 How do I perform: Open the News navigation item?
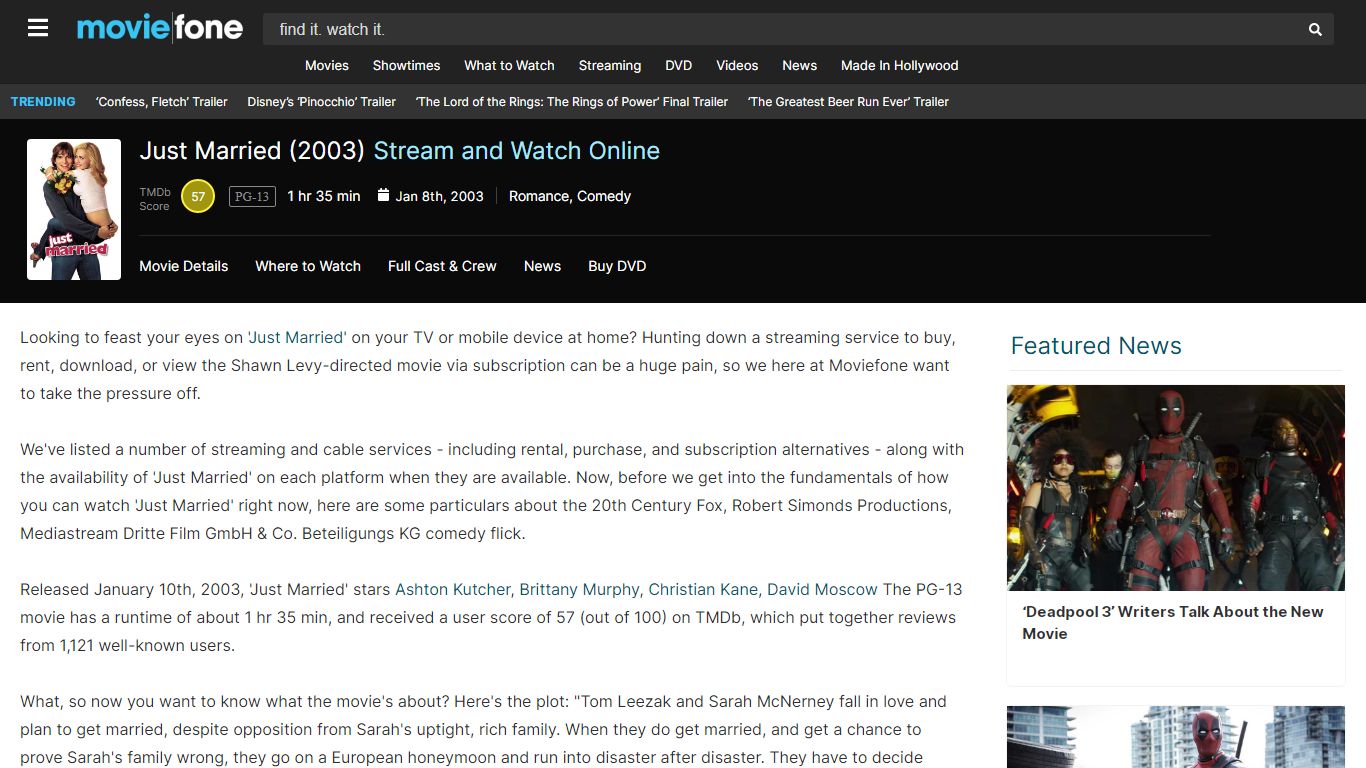click(800, 65)
